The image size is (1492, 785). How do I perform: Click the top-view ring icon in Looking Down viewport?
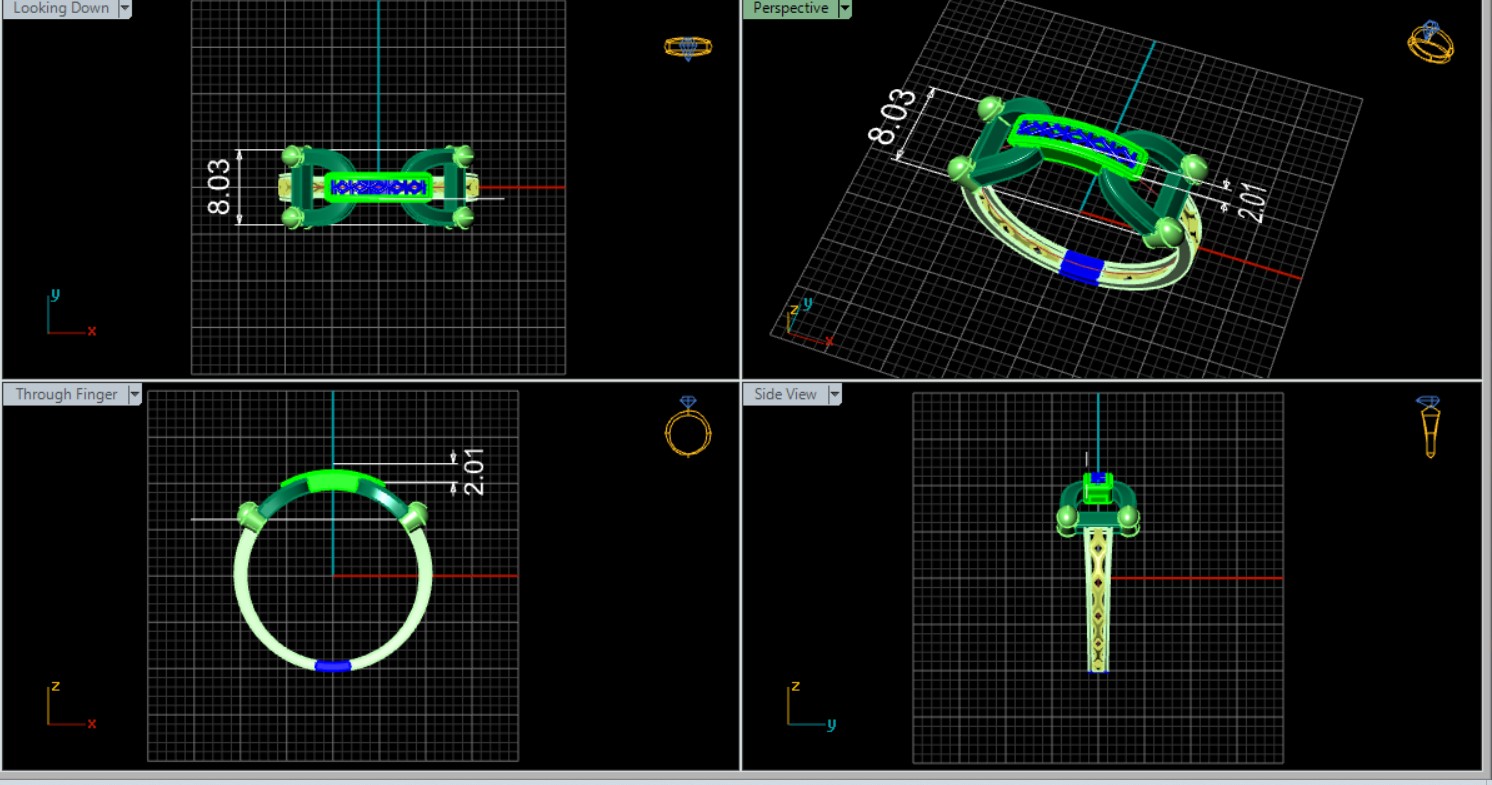coord(688,47)
